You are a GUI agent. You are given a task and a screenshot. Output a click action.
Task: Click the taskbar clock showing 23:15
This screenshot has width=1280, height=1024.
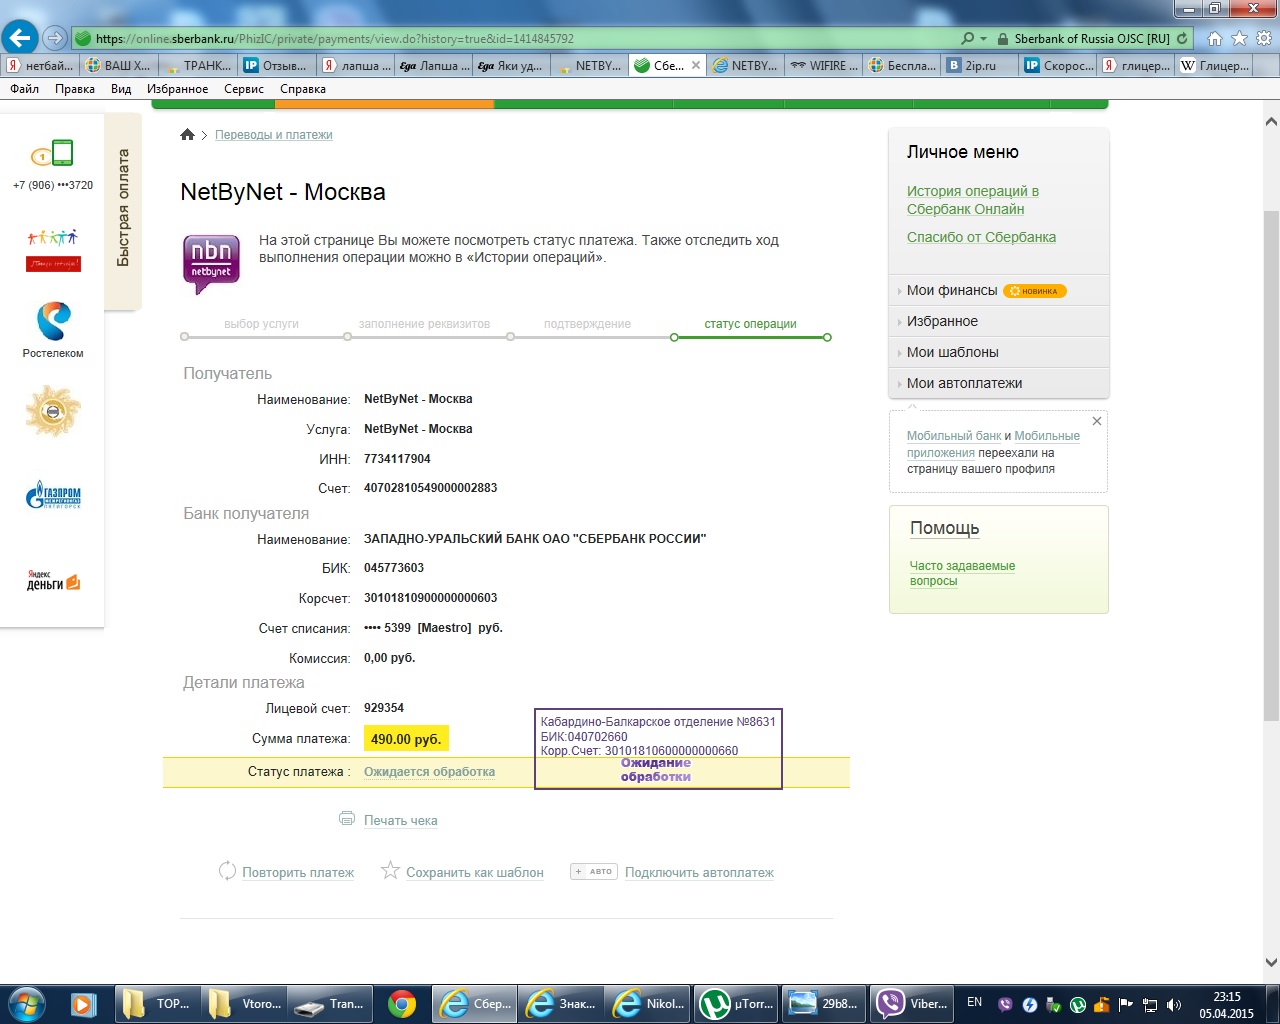(1226, 1005)
